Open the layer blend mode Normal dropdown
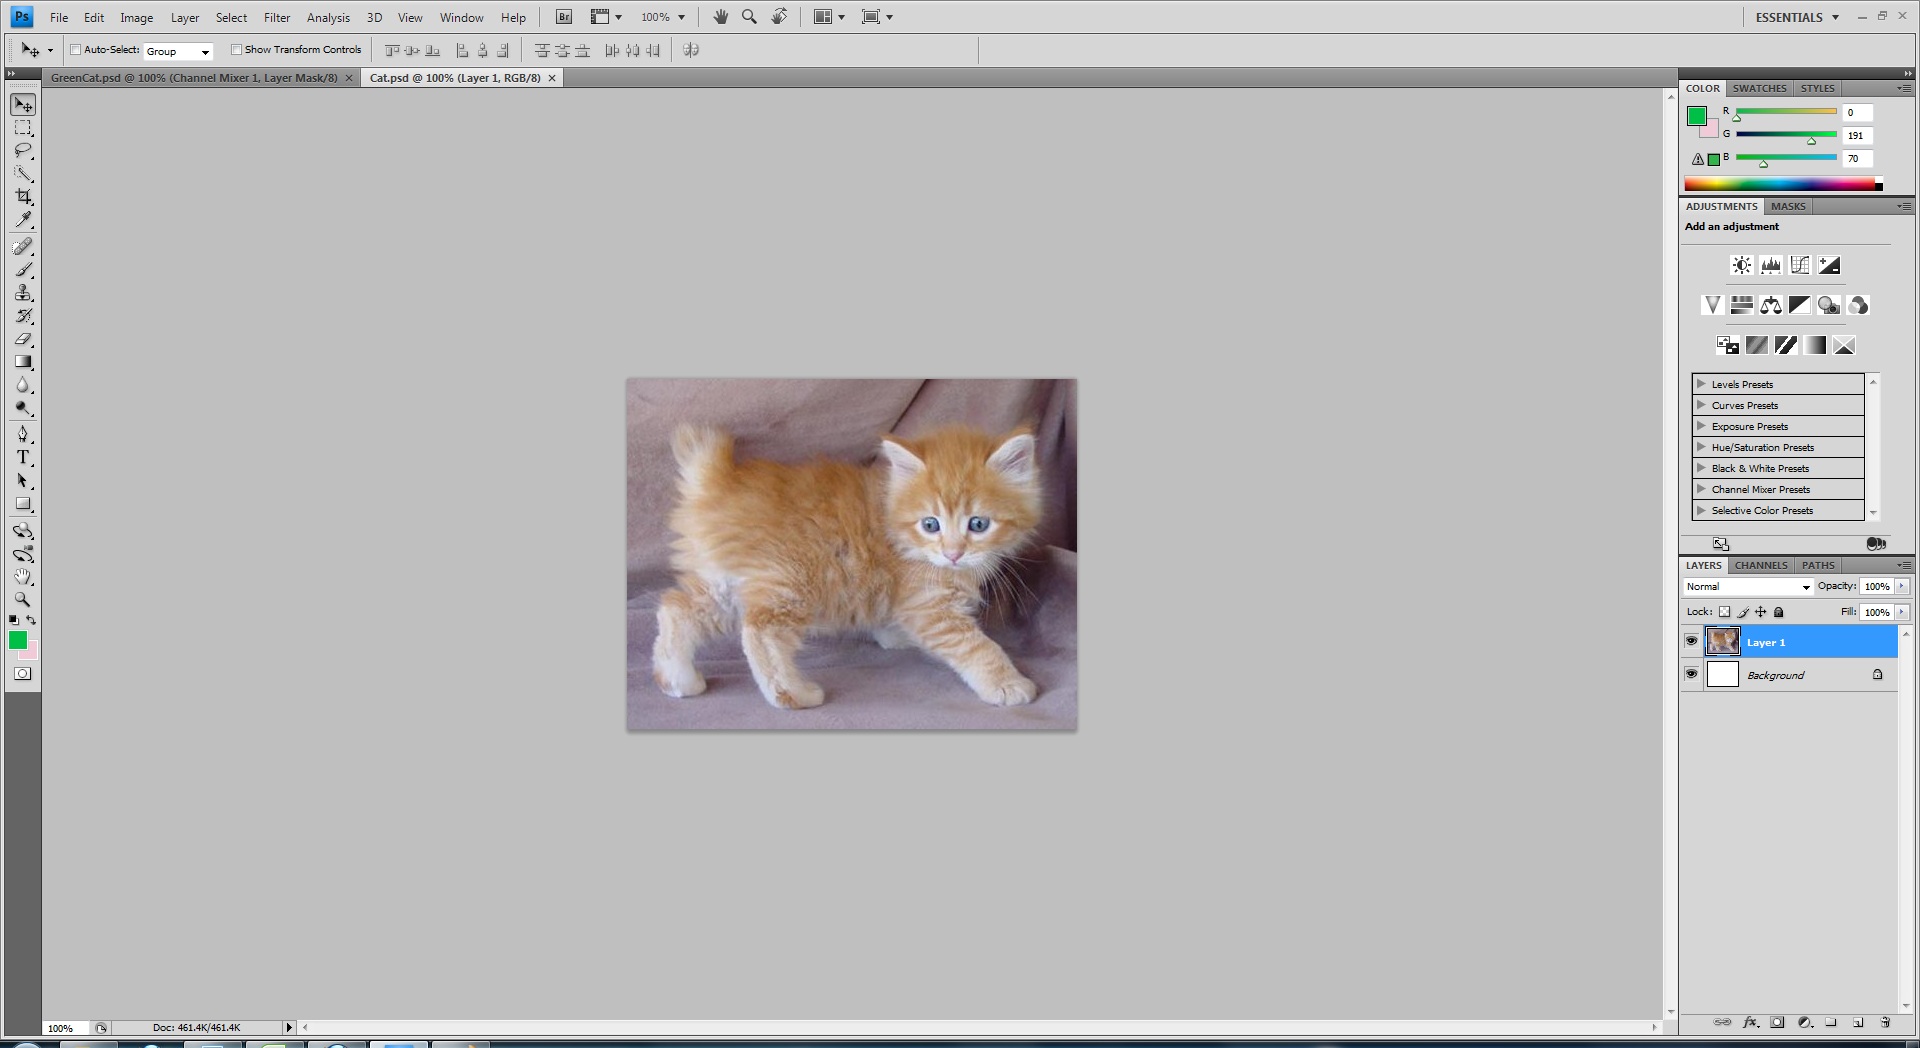The height and width of the screenshot is (1048, 1920). click(x=1748, y=587)
